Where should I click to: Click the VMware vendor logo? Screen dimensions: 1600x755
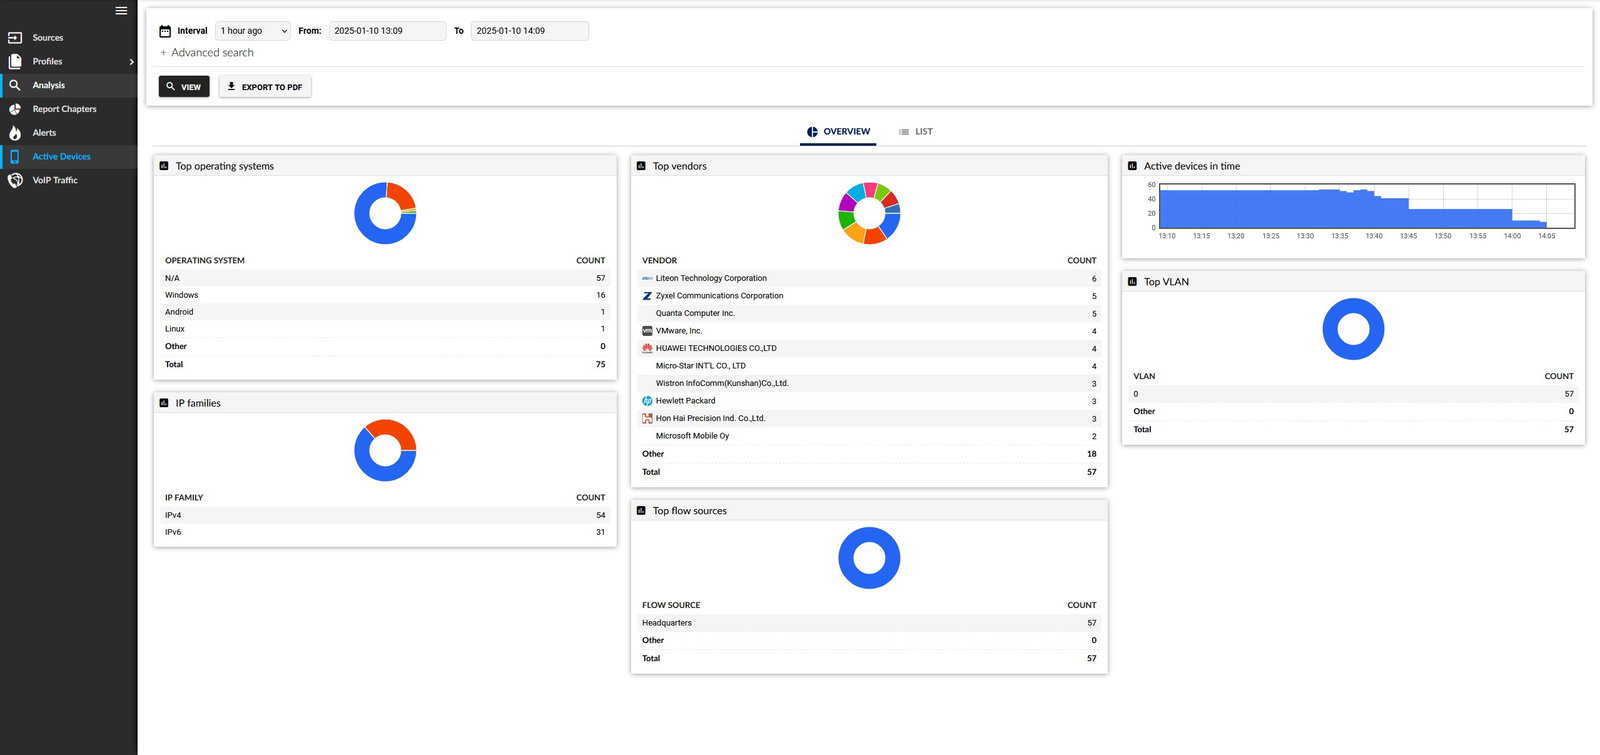[647, 331]
